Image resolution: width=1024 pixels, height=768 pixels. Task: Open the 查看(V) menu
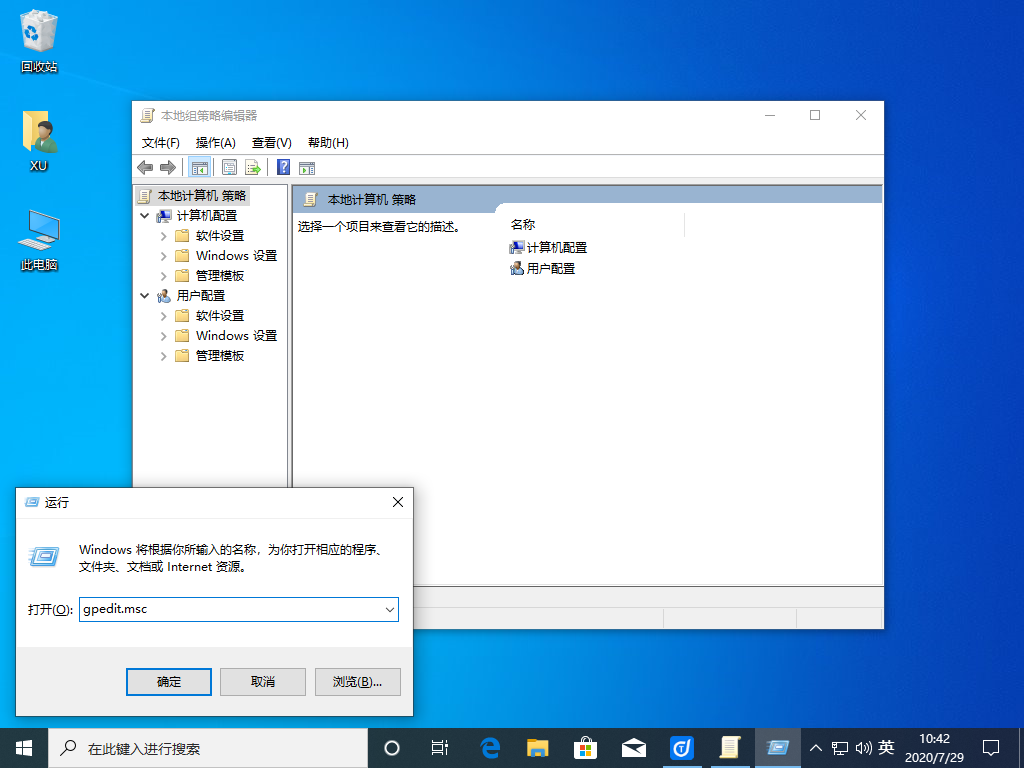pyautogui.click(x=271, y=142)
